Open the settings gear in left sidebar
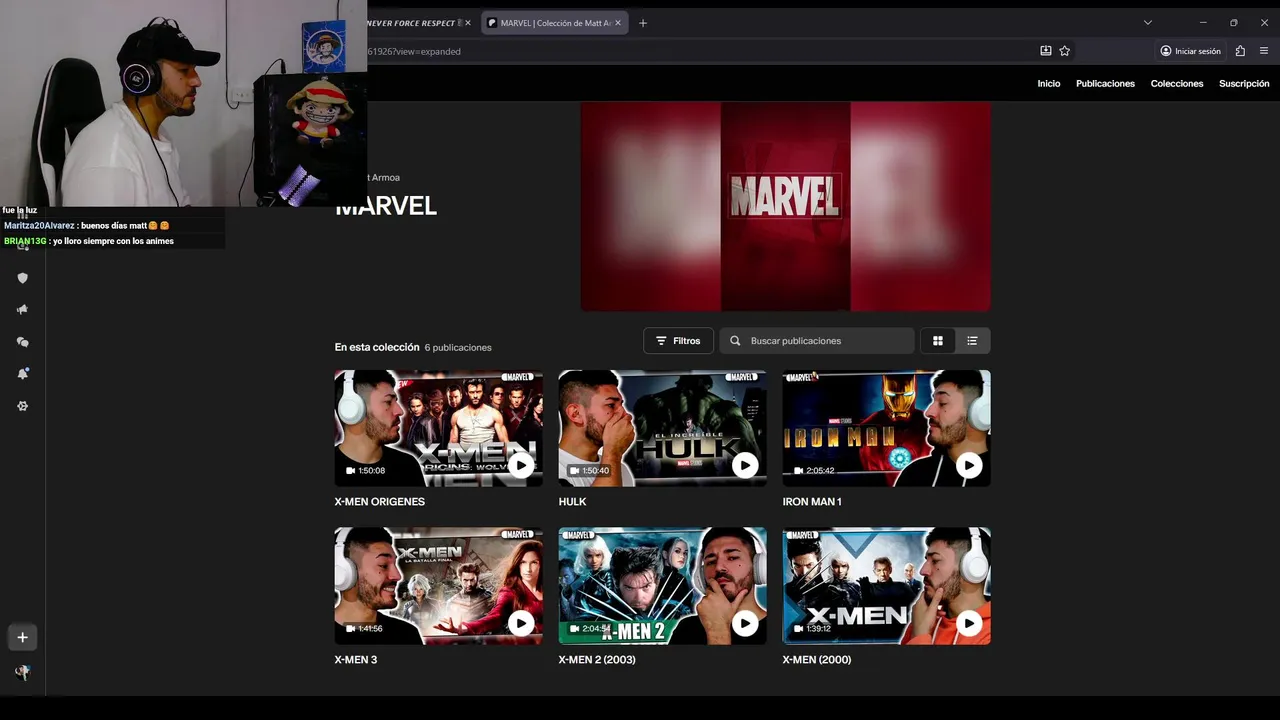Image resolution: width=1280 pixels, height=720 pixels. (22, 406)
